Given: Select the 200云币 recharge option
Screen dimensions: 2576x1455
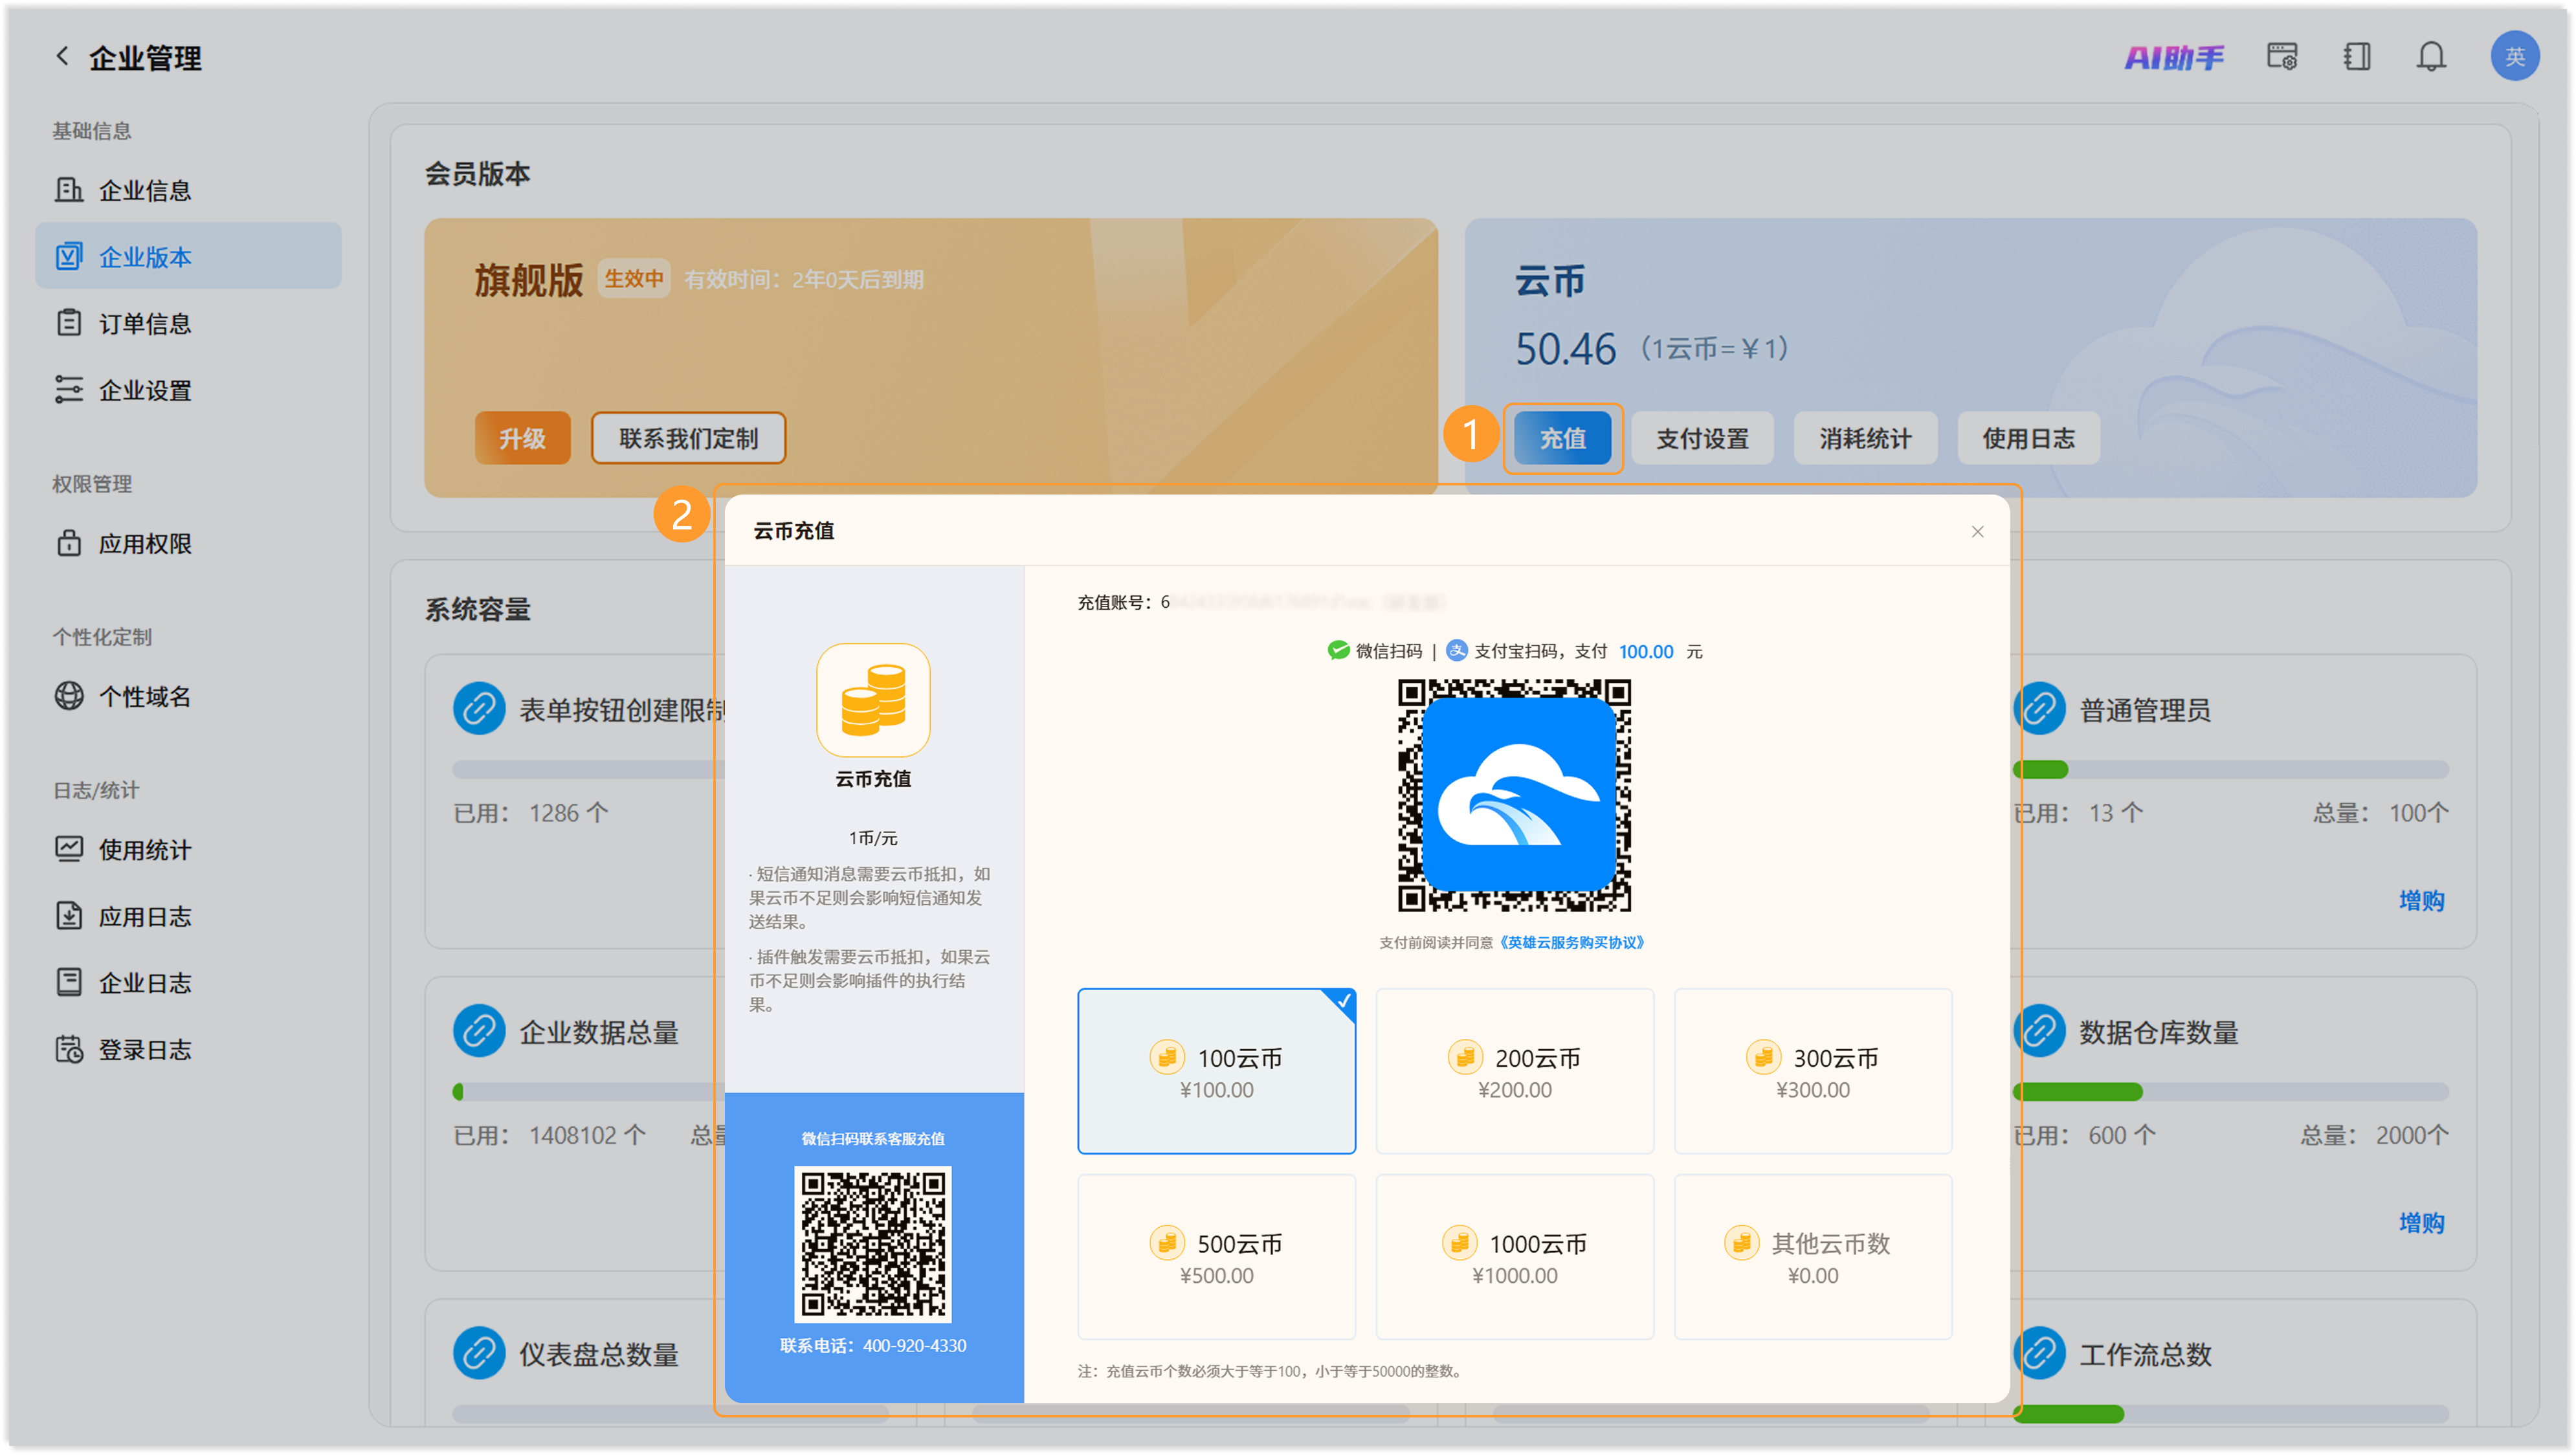Looking at the screenshot, I should point(1514,1071).
